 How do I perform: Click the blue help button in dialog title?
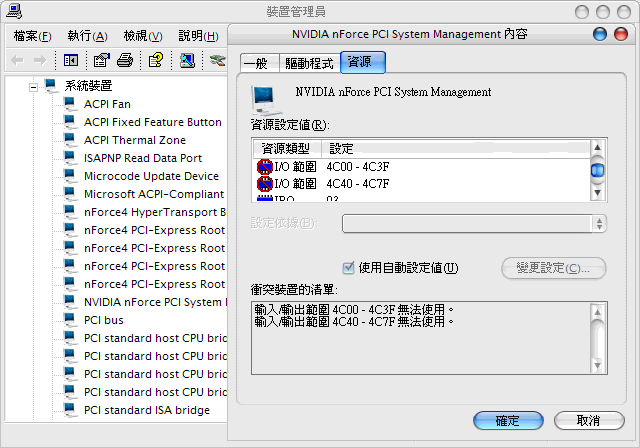click(x=600, y=34)
